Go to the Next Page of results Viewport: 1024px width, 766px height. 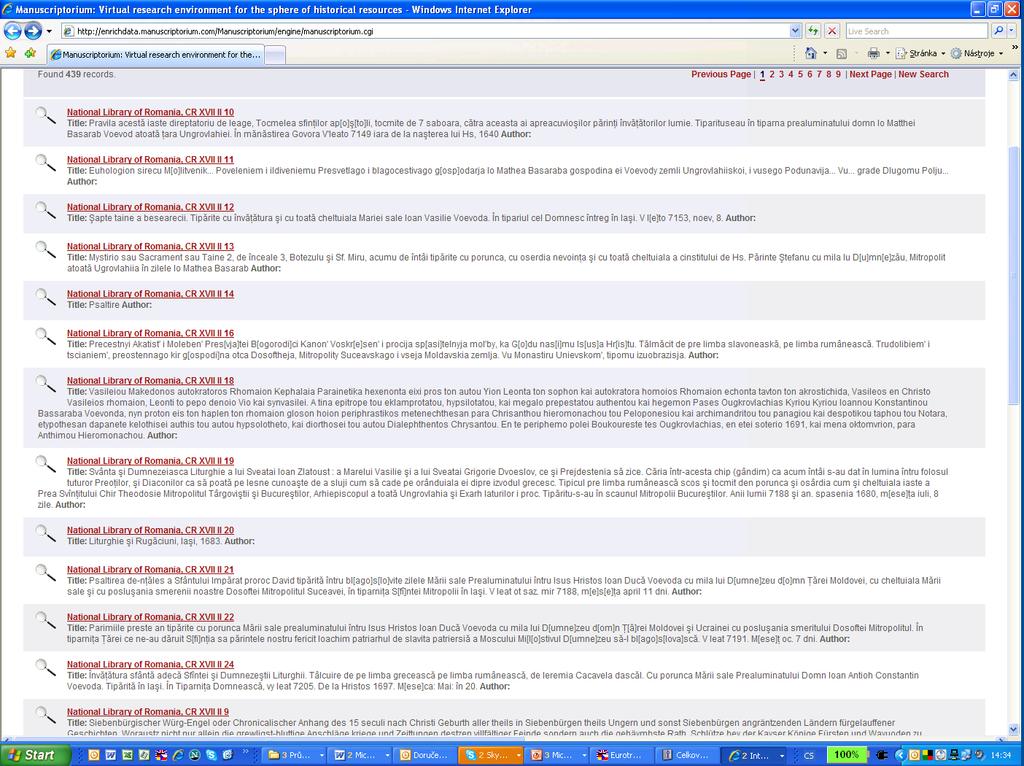click(871, 74)
